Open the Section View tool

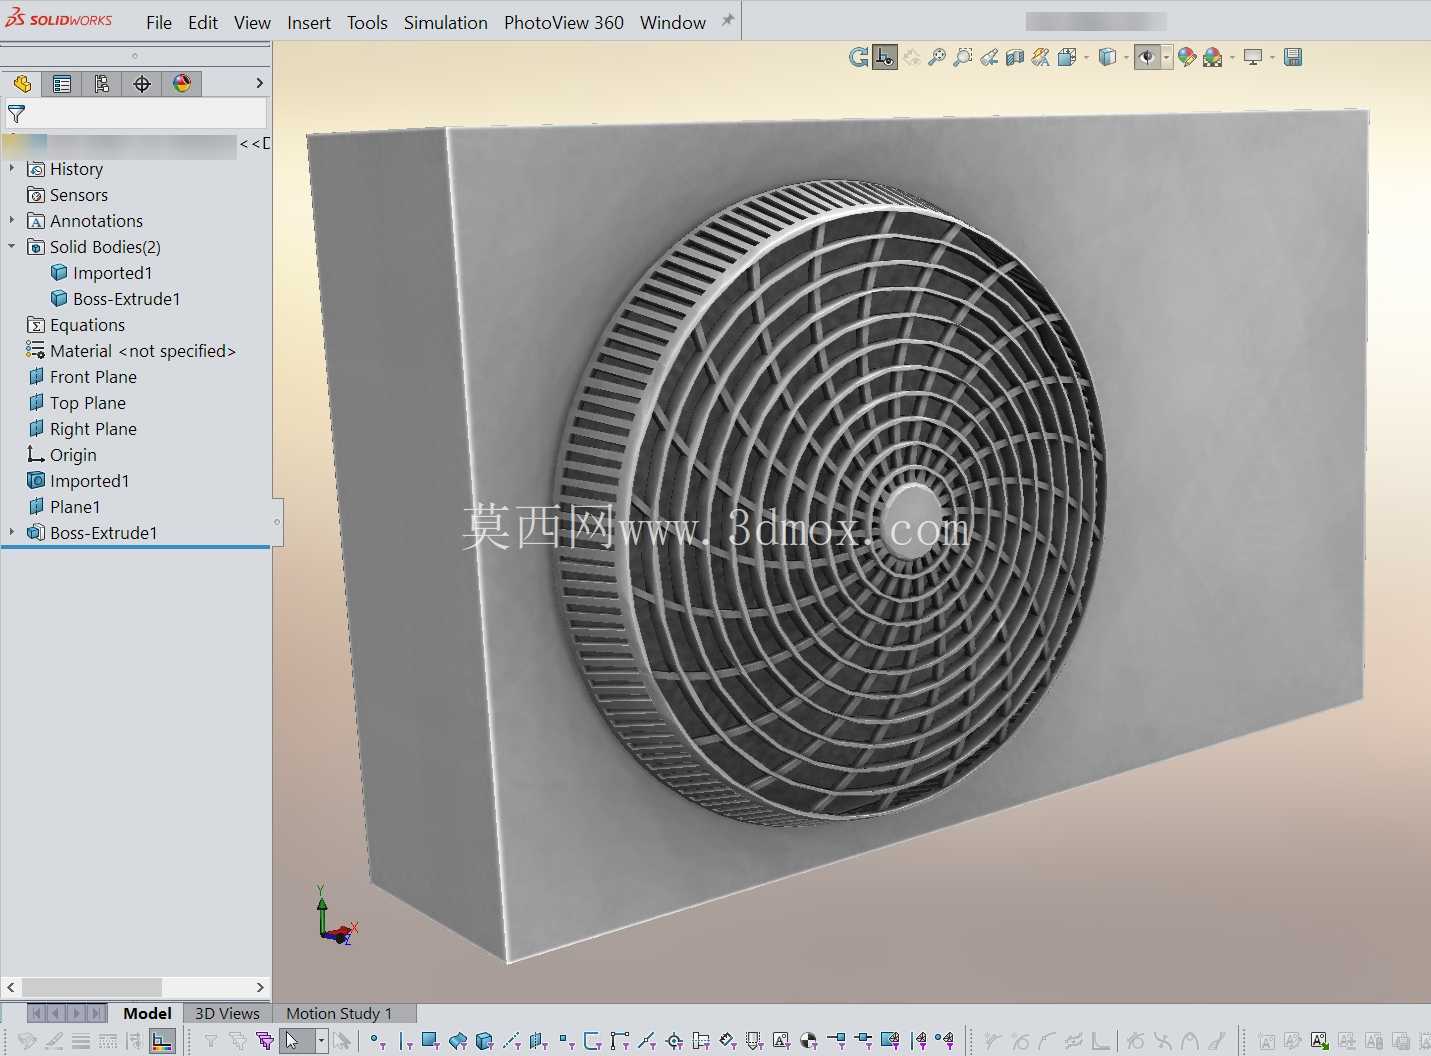[x=1015, y=58]
